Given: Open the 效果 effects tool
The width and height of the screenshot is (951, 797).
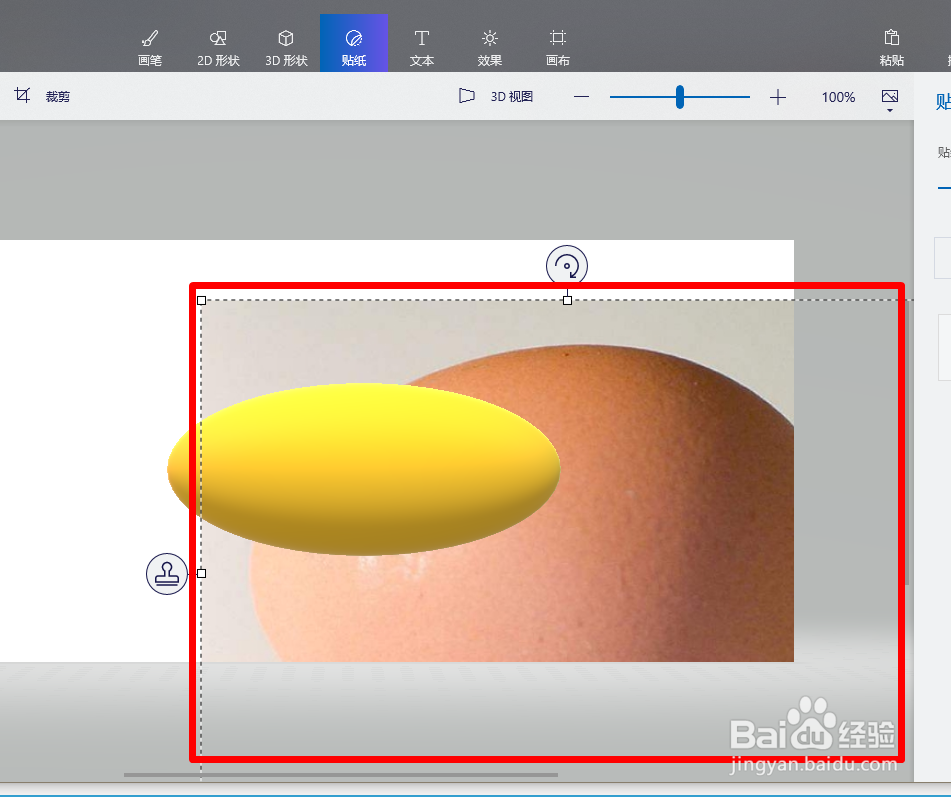Looking at the screenshot, I should pyautogui.click(x=489, y=47).
